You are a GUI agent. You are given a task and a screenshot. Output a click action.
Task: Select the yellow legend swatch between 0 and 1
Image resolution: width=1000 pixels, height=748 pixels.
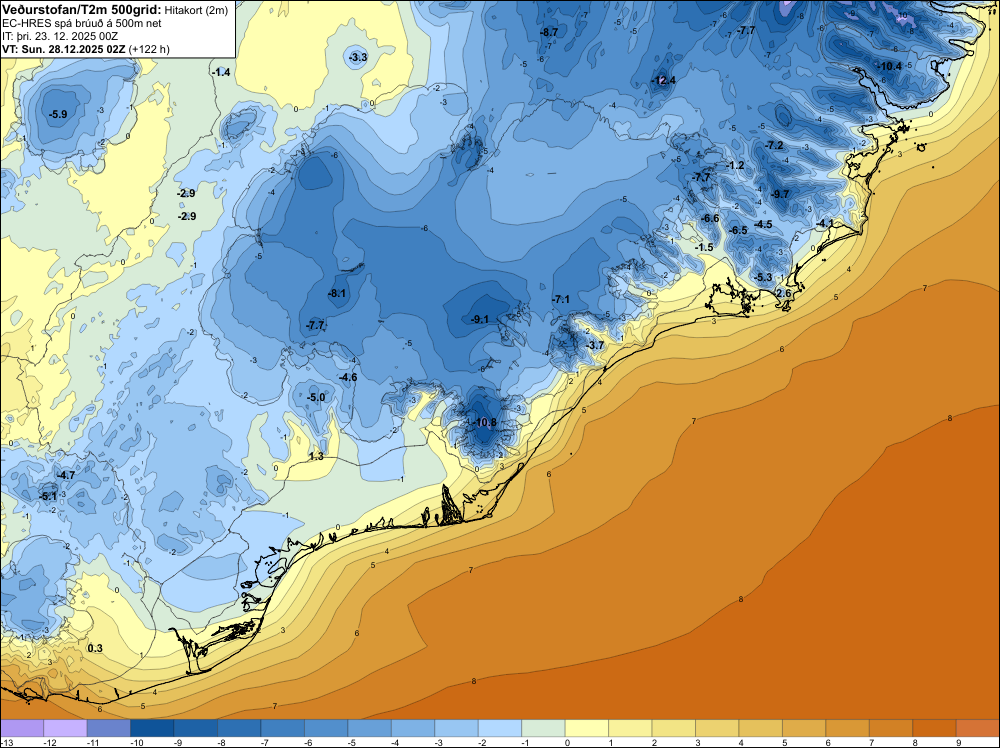(x=587, y=728)
